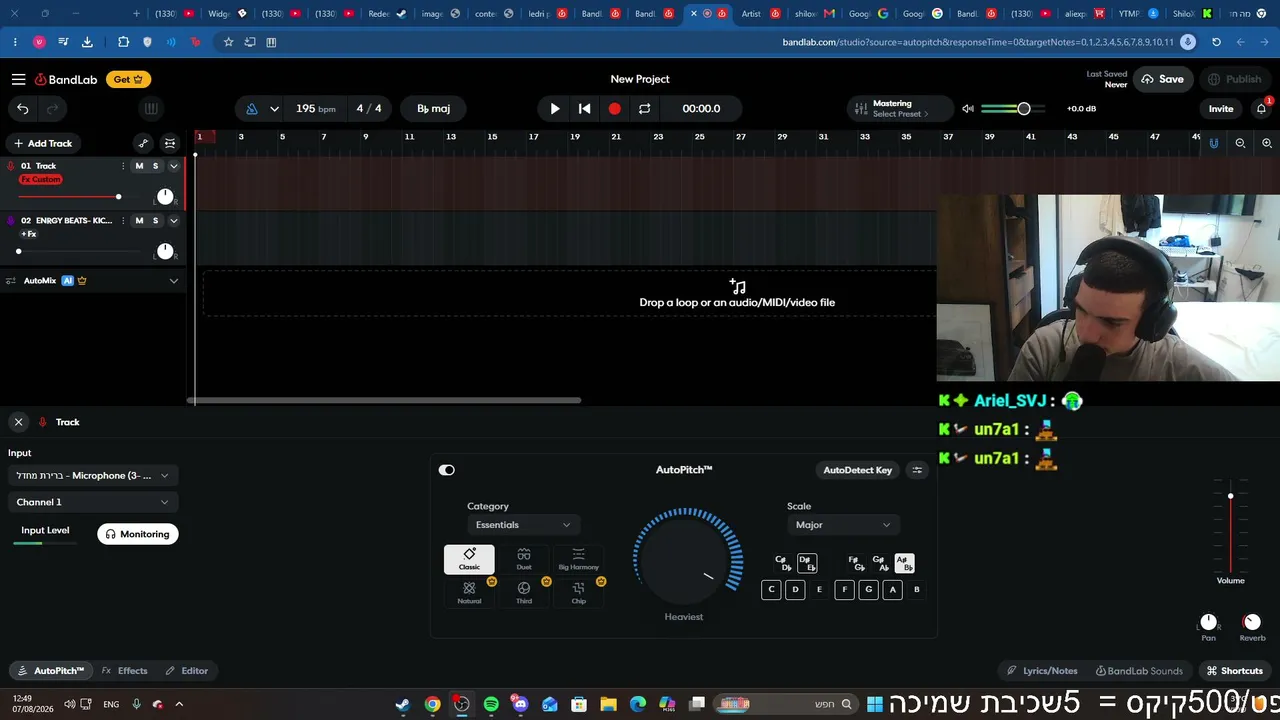Open the BandLab hamburger menu

18,79
